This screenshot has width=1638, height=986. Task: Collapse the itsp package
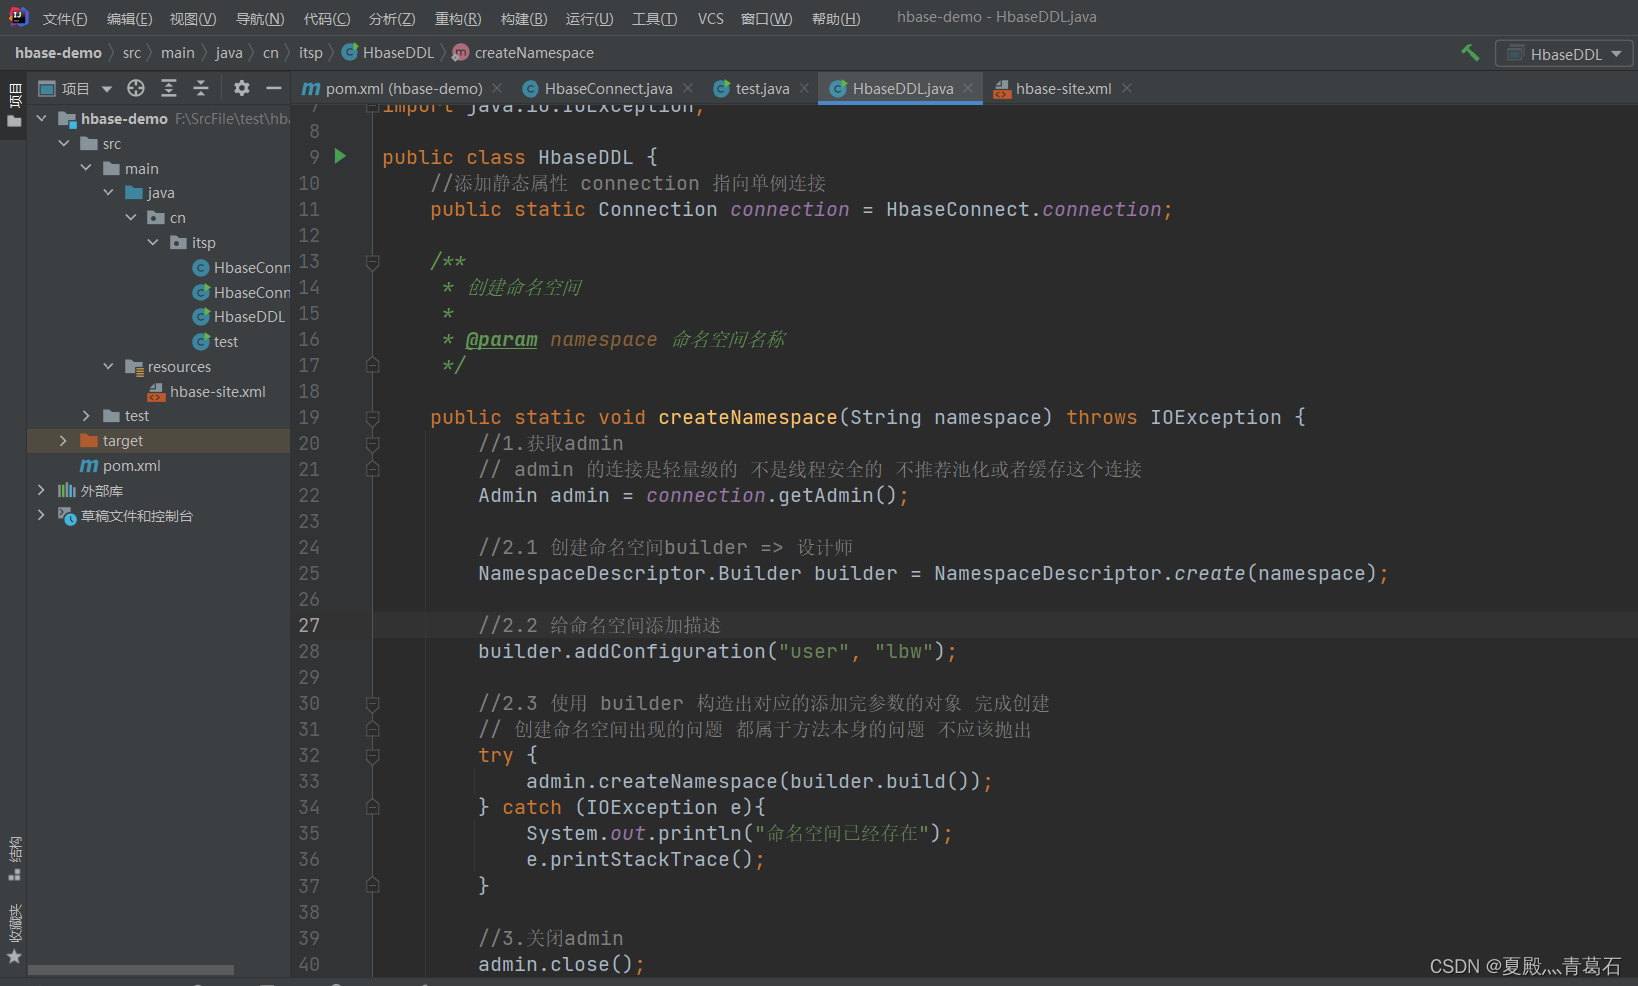click(153, 242)
